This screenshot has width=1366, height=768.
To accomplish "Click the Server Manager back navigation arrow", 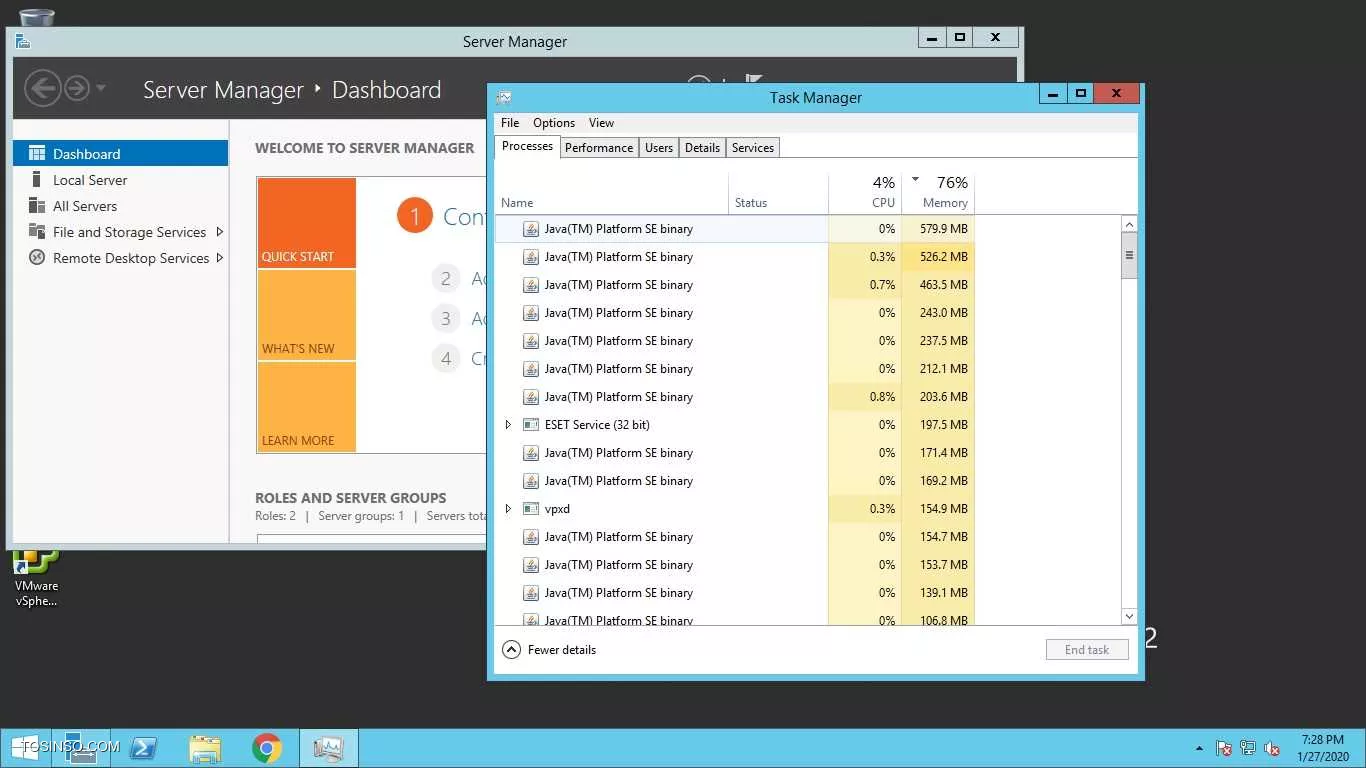I will tap(42, 89).
